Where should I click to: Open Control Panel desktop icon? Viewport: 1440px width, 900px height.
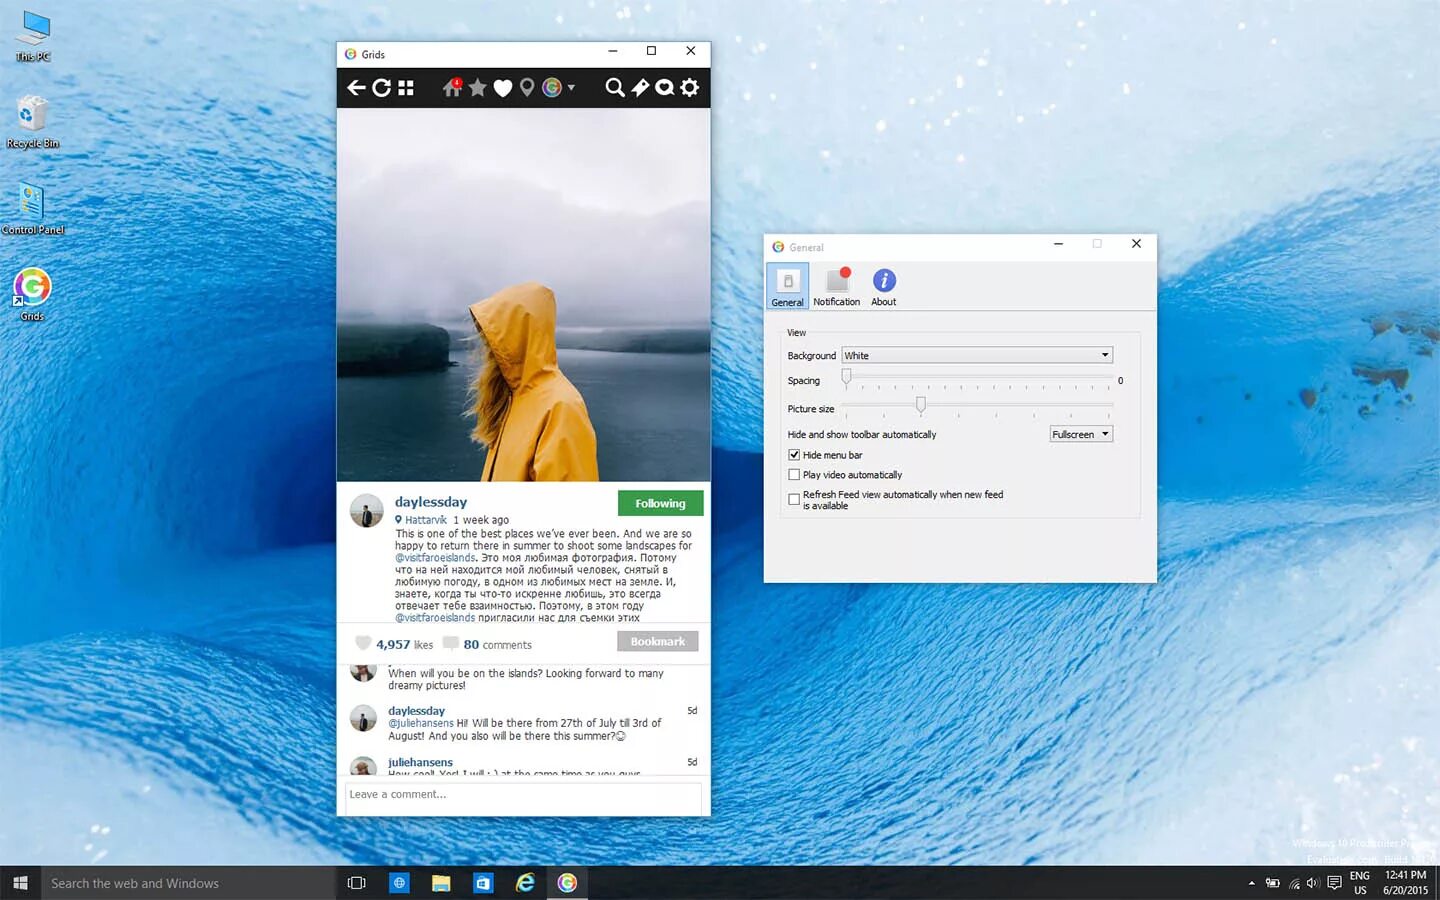[x=33, y=209]
